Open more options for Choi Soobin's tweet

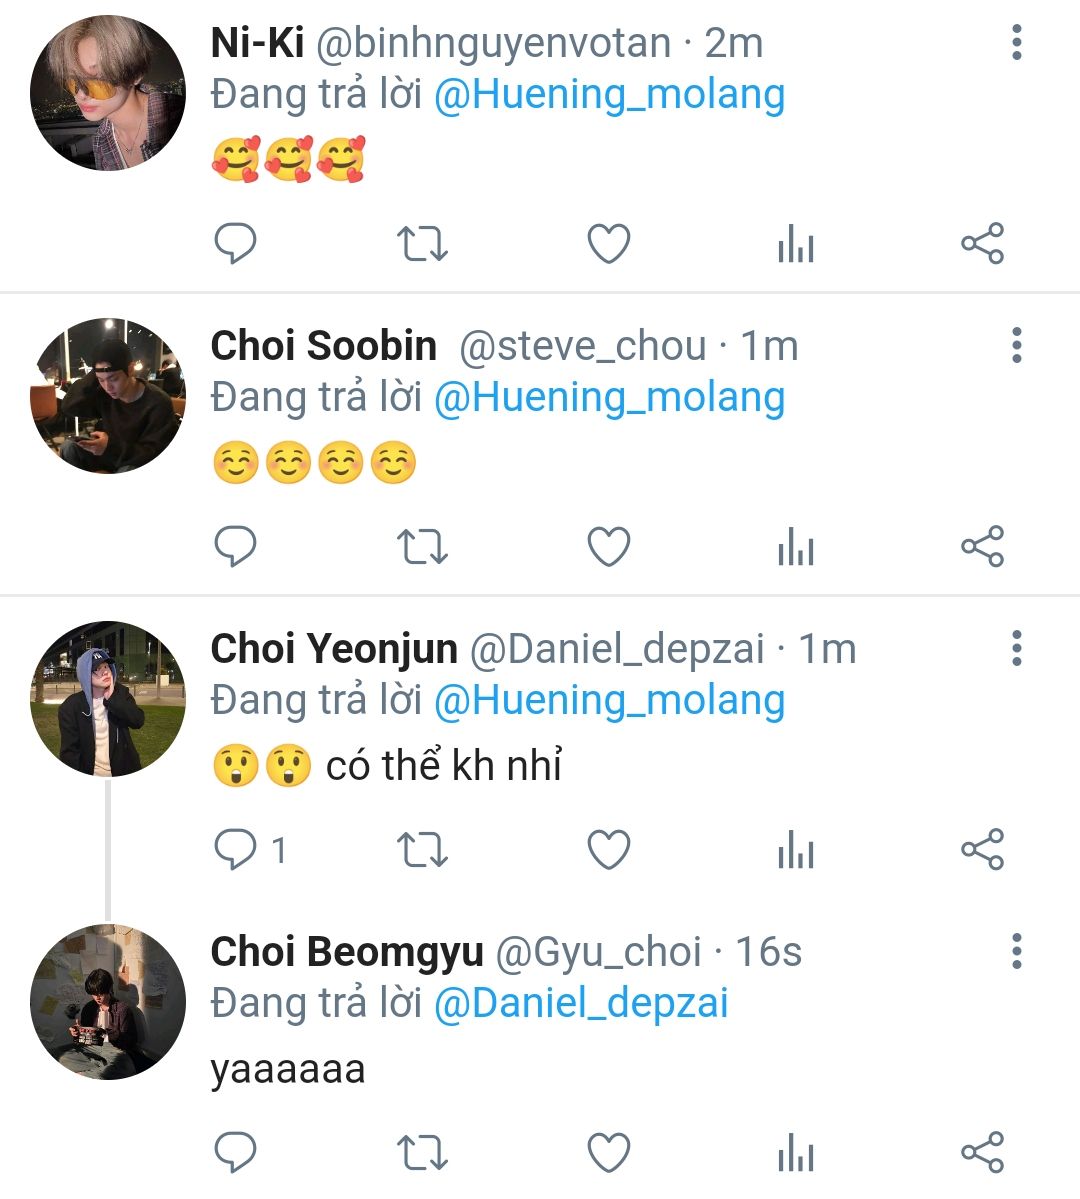pos(1017,346)
